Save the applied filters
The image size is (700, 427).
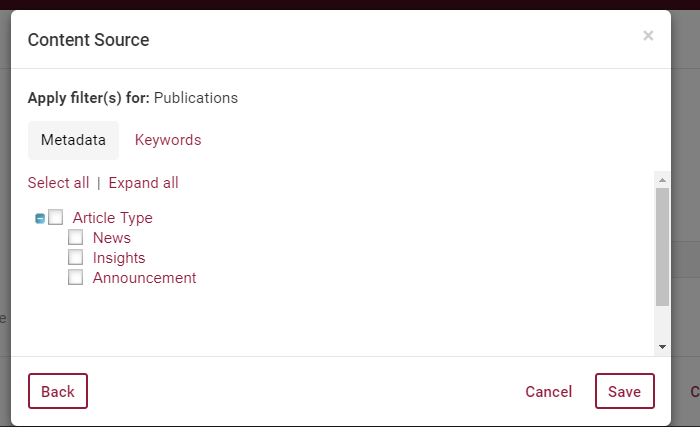(x=624, y=391)
